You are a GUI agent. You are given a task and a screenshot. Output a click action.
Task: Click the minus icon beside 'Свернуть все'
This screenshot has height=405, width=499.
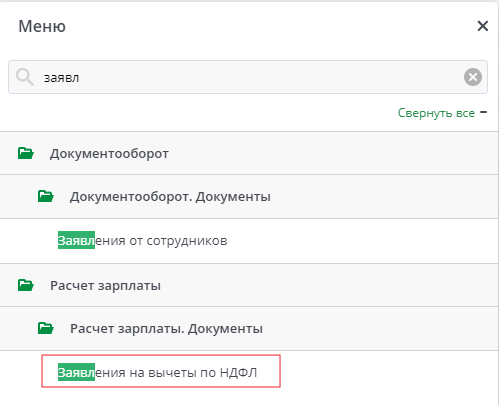(x=483, y=112)
